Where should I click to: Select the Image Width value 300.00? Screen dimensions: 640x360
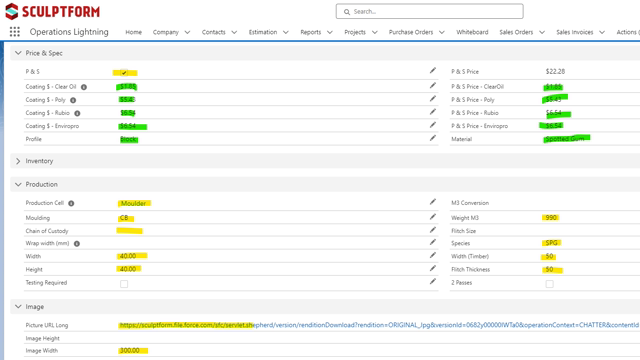coord(129,351)
